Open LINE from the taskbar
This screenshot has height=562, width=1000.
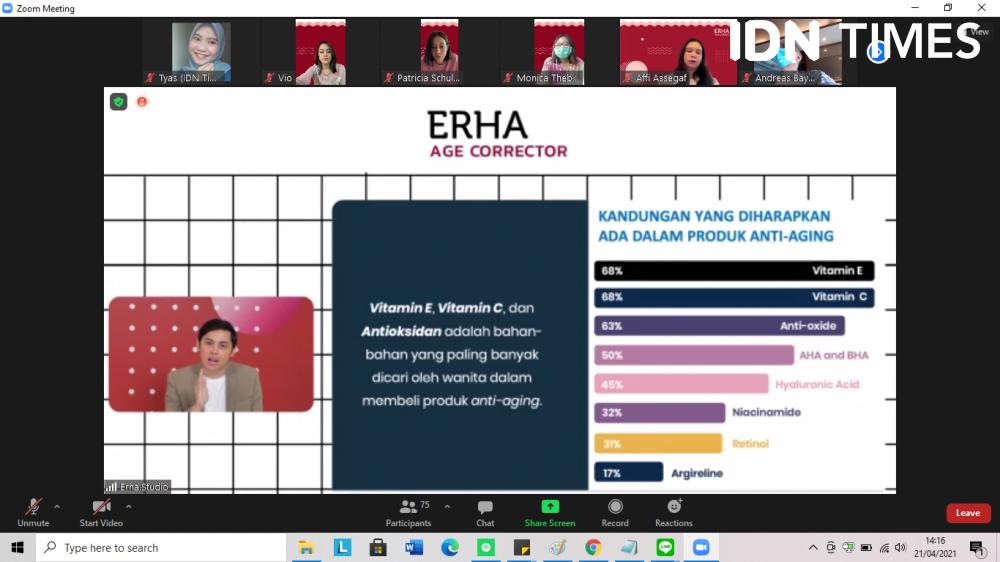click(665, 547)
